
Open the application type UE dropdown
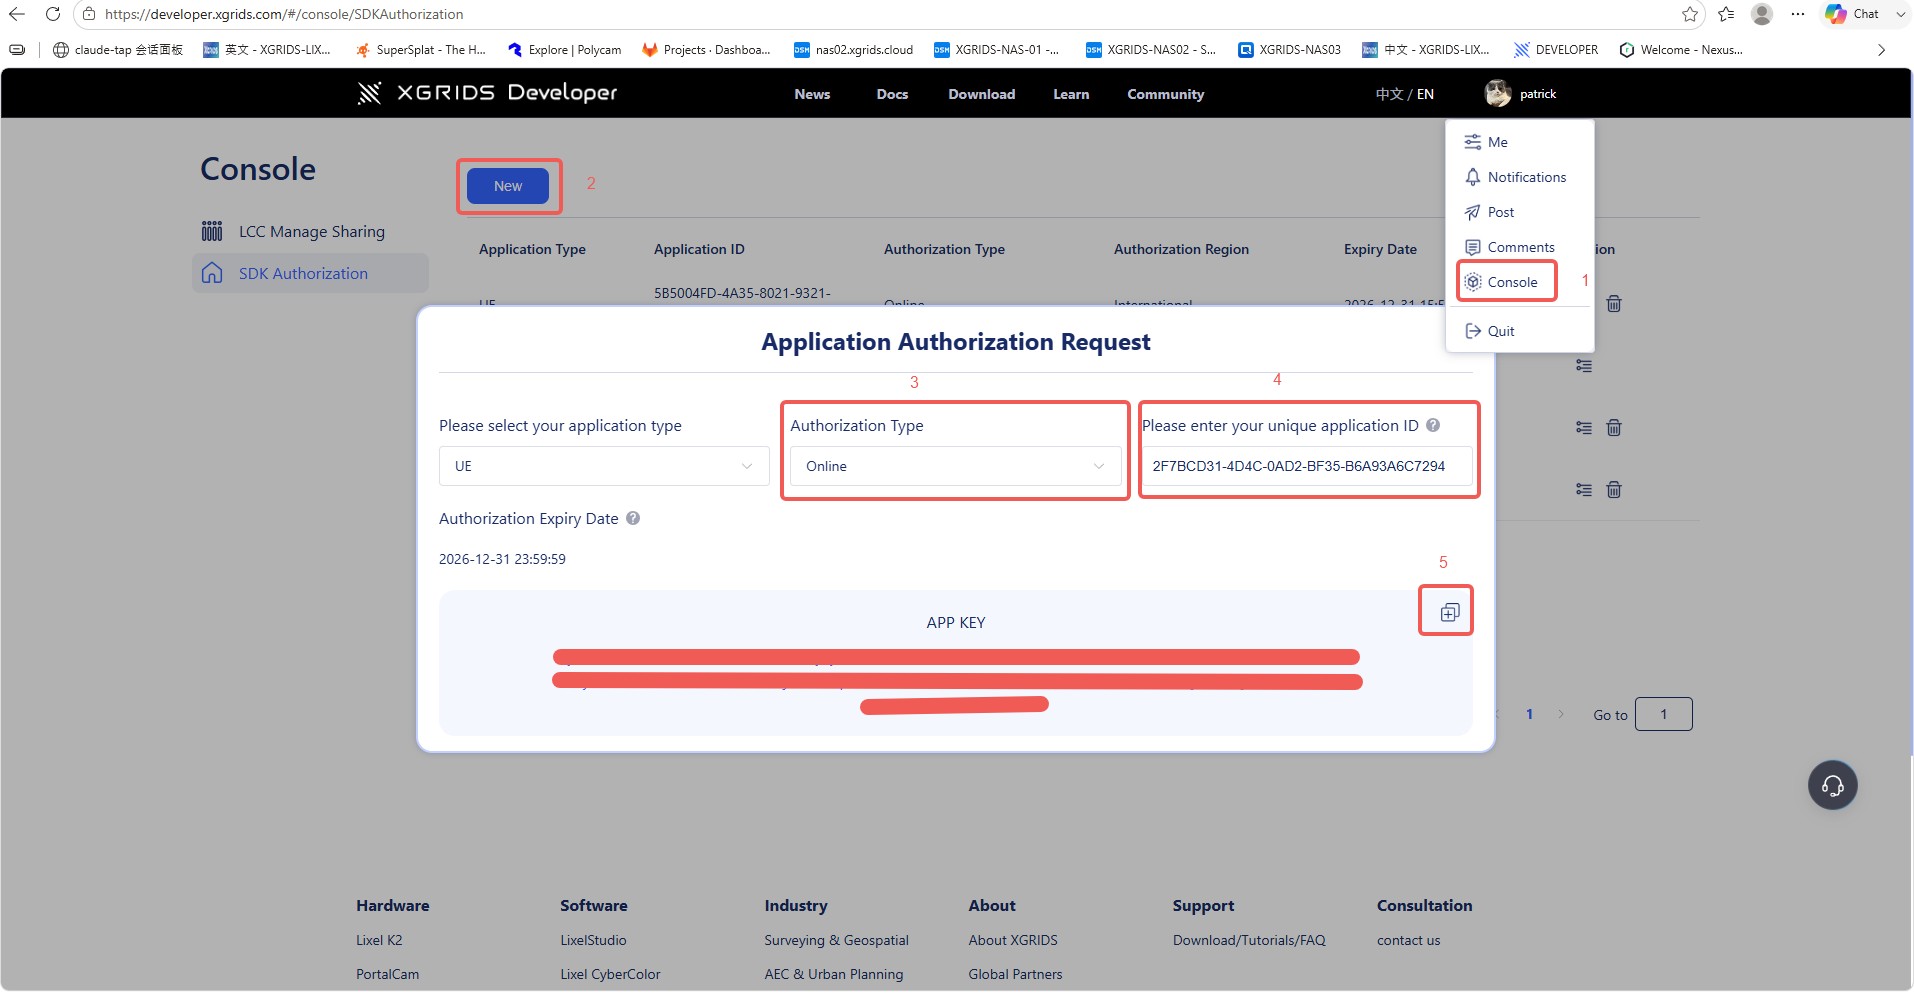[x=604, y=466]
